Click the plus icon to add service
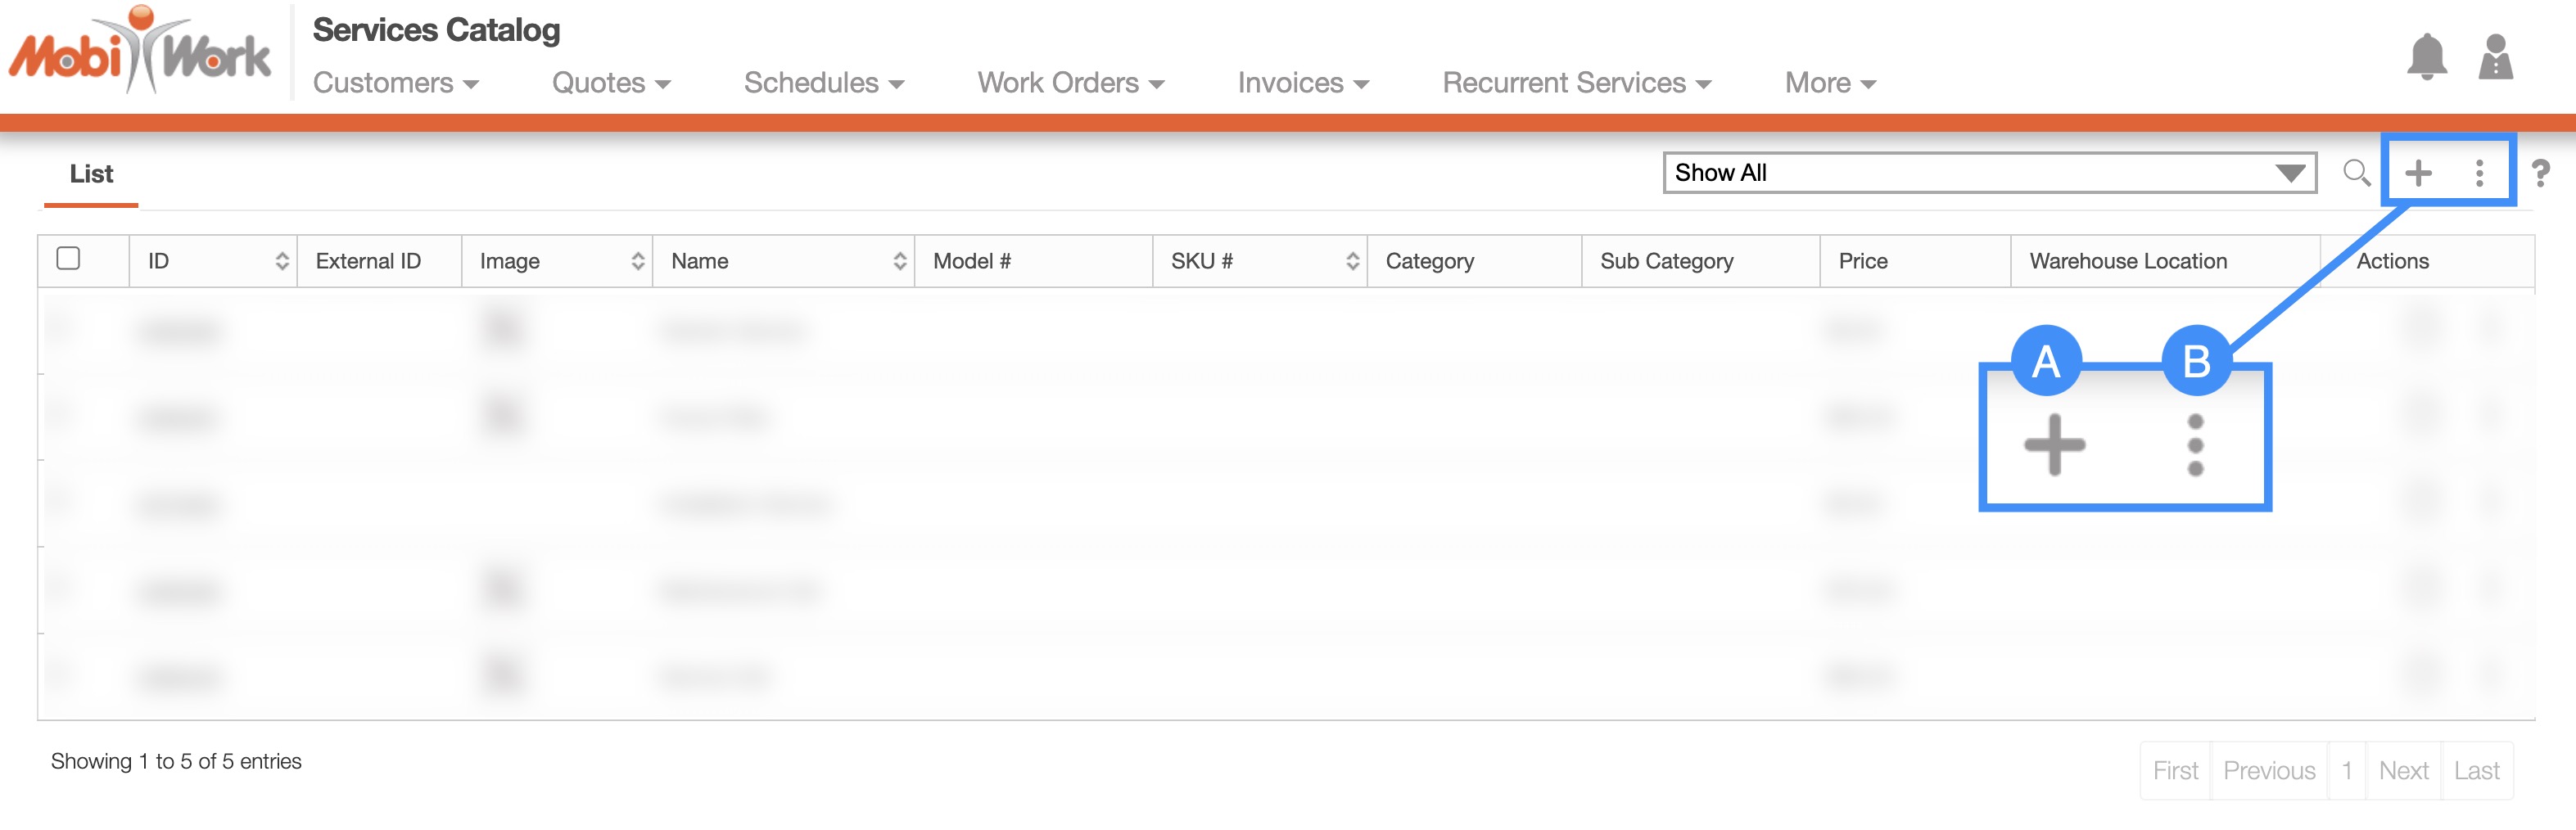This screenshot has height=830, width=2576. click(2418, 173)
